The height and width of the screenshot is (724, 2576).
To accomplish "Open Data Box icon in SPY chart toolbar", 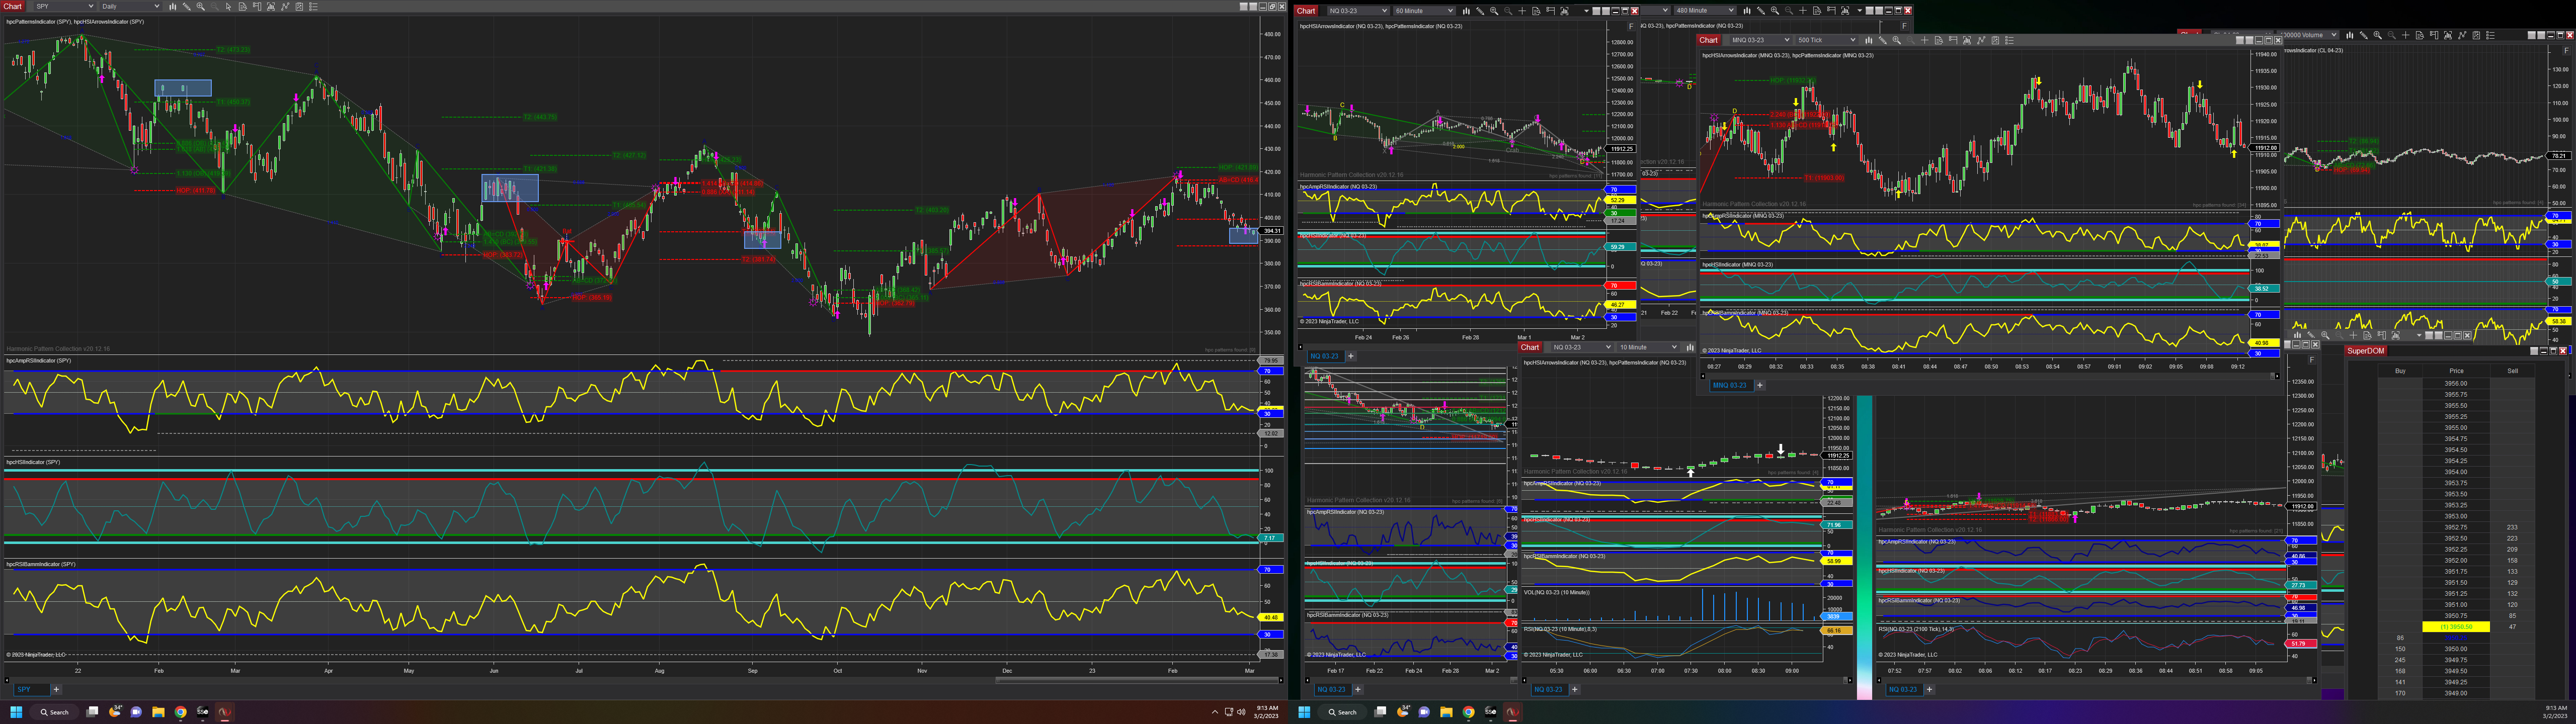I will point(243,6).
